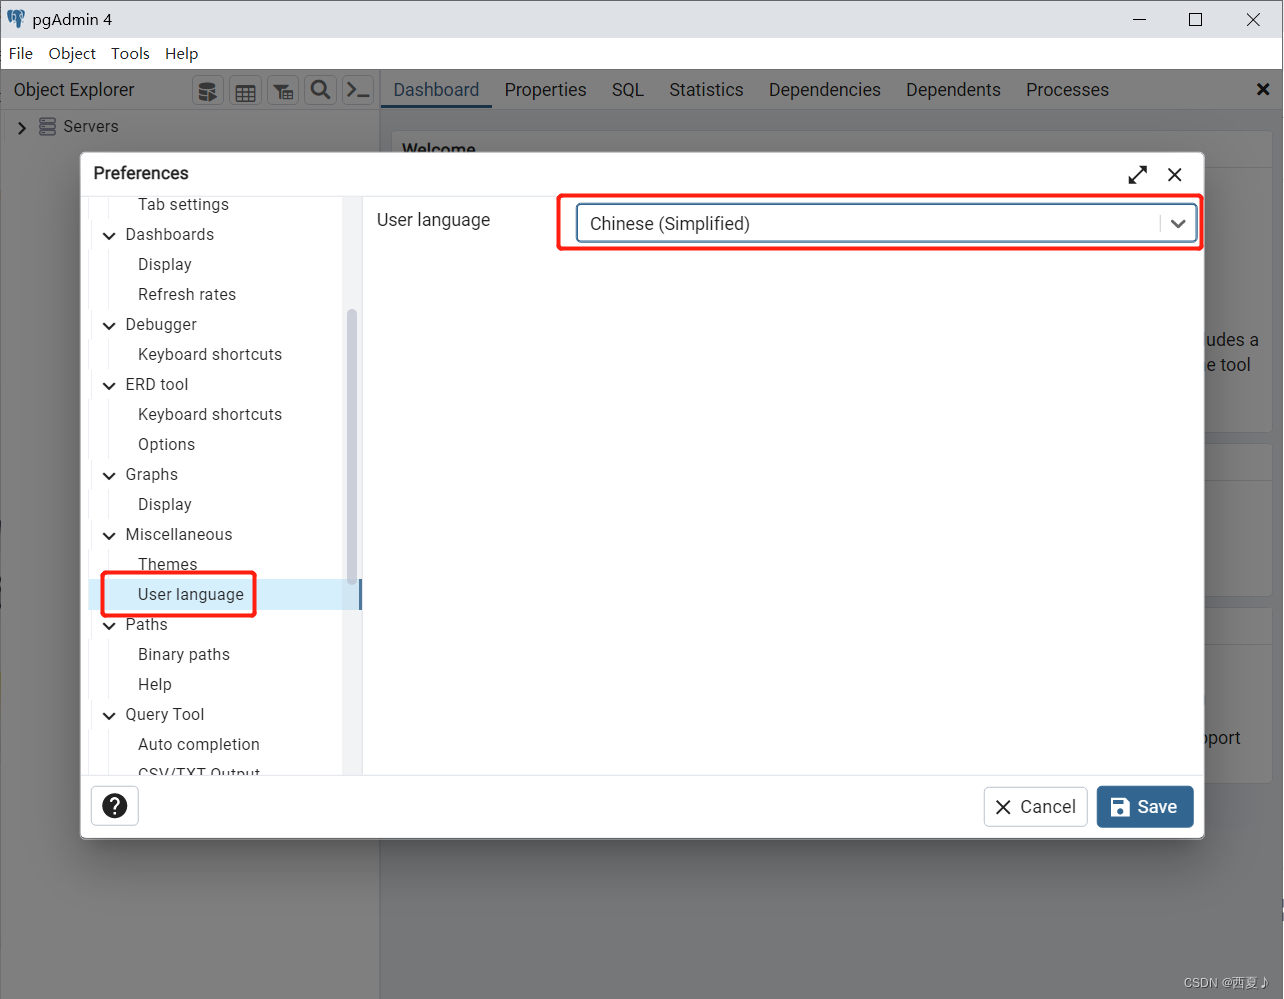This screenshot has width=1284, height=999.
Task: Open the Query Tool toolbar icon in Object Explorer
Action: coord(207,91)
